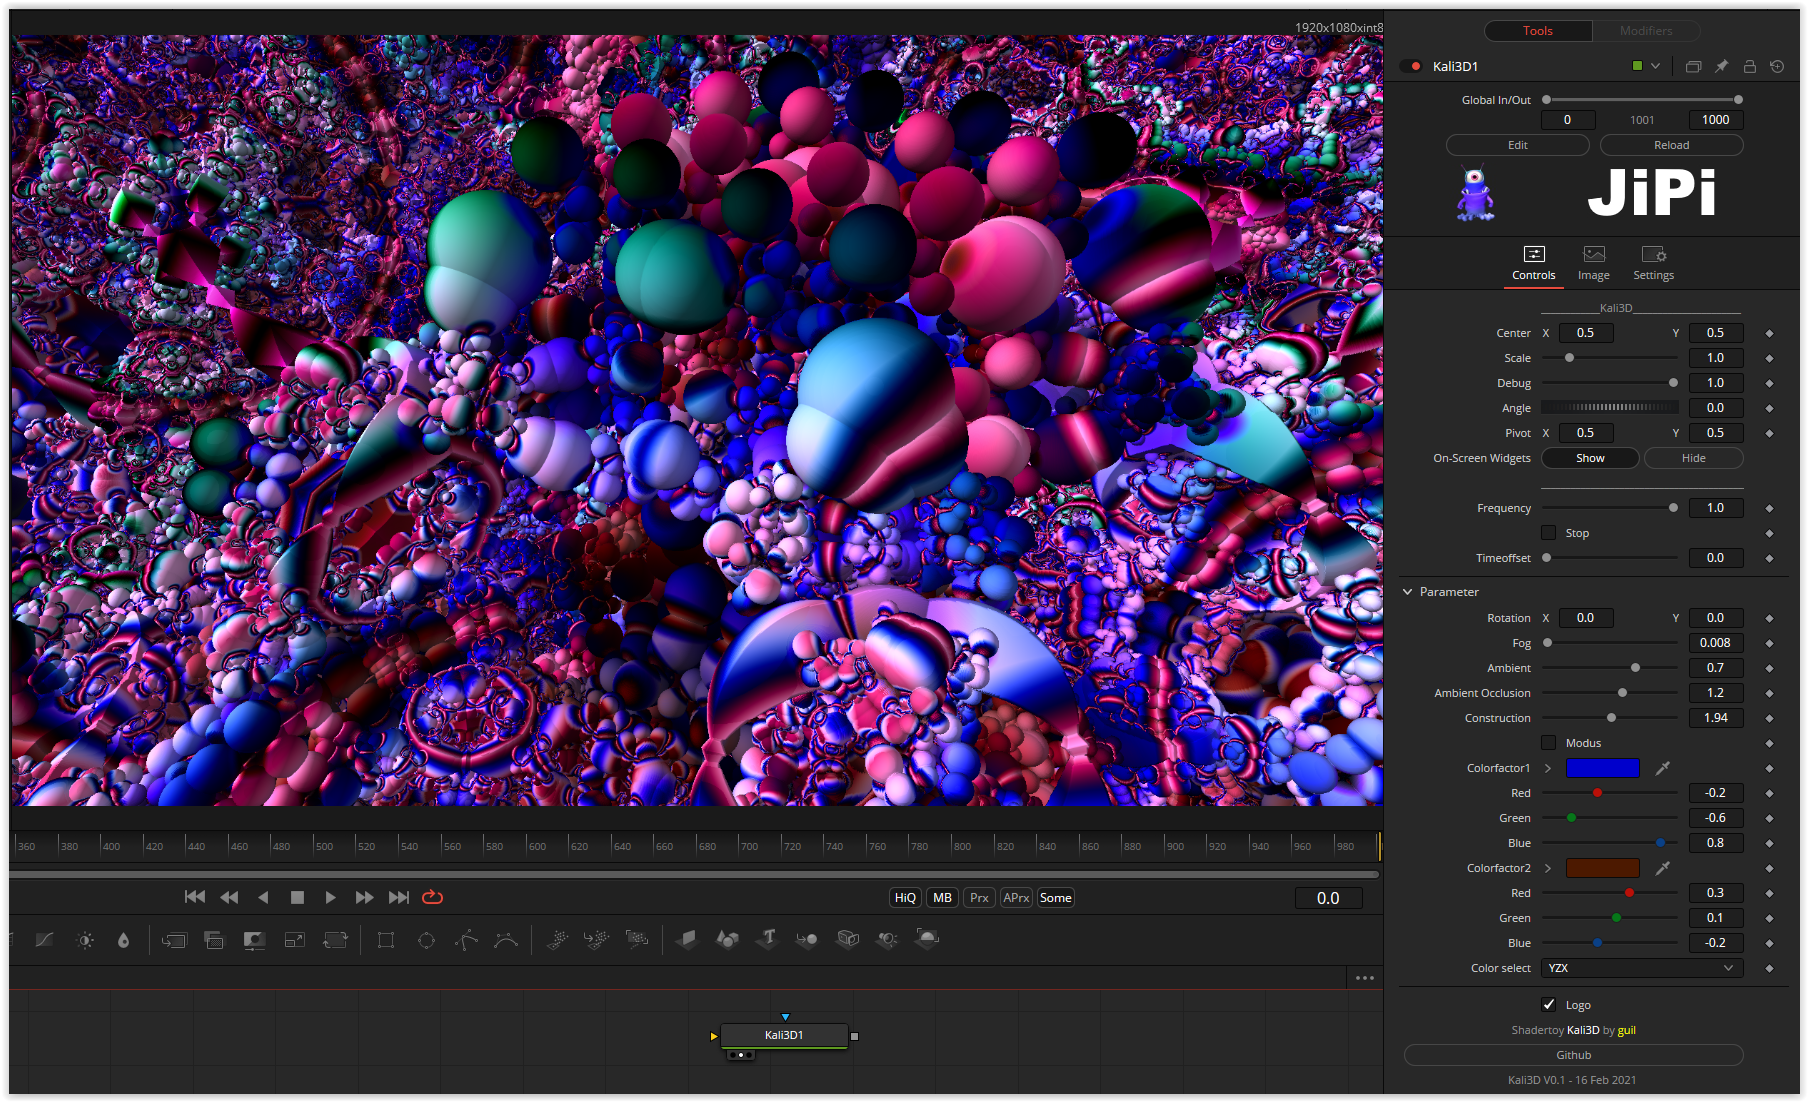This screenshot has height=1102, width=1808.
Task: Open the Image tab
Action: (1594, 263)
